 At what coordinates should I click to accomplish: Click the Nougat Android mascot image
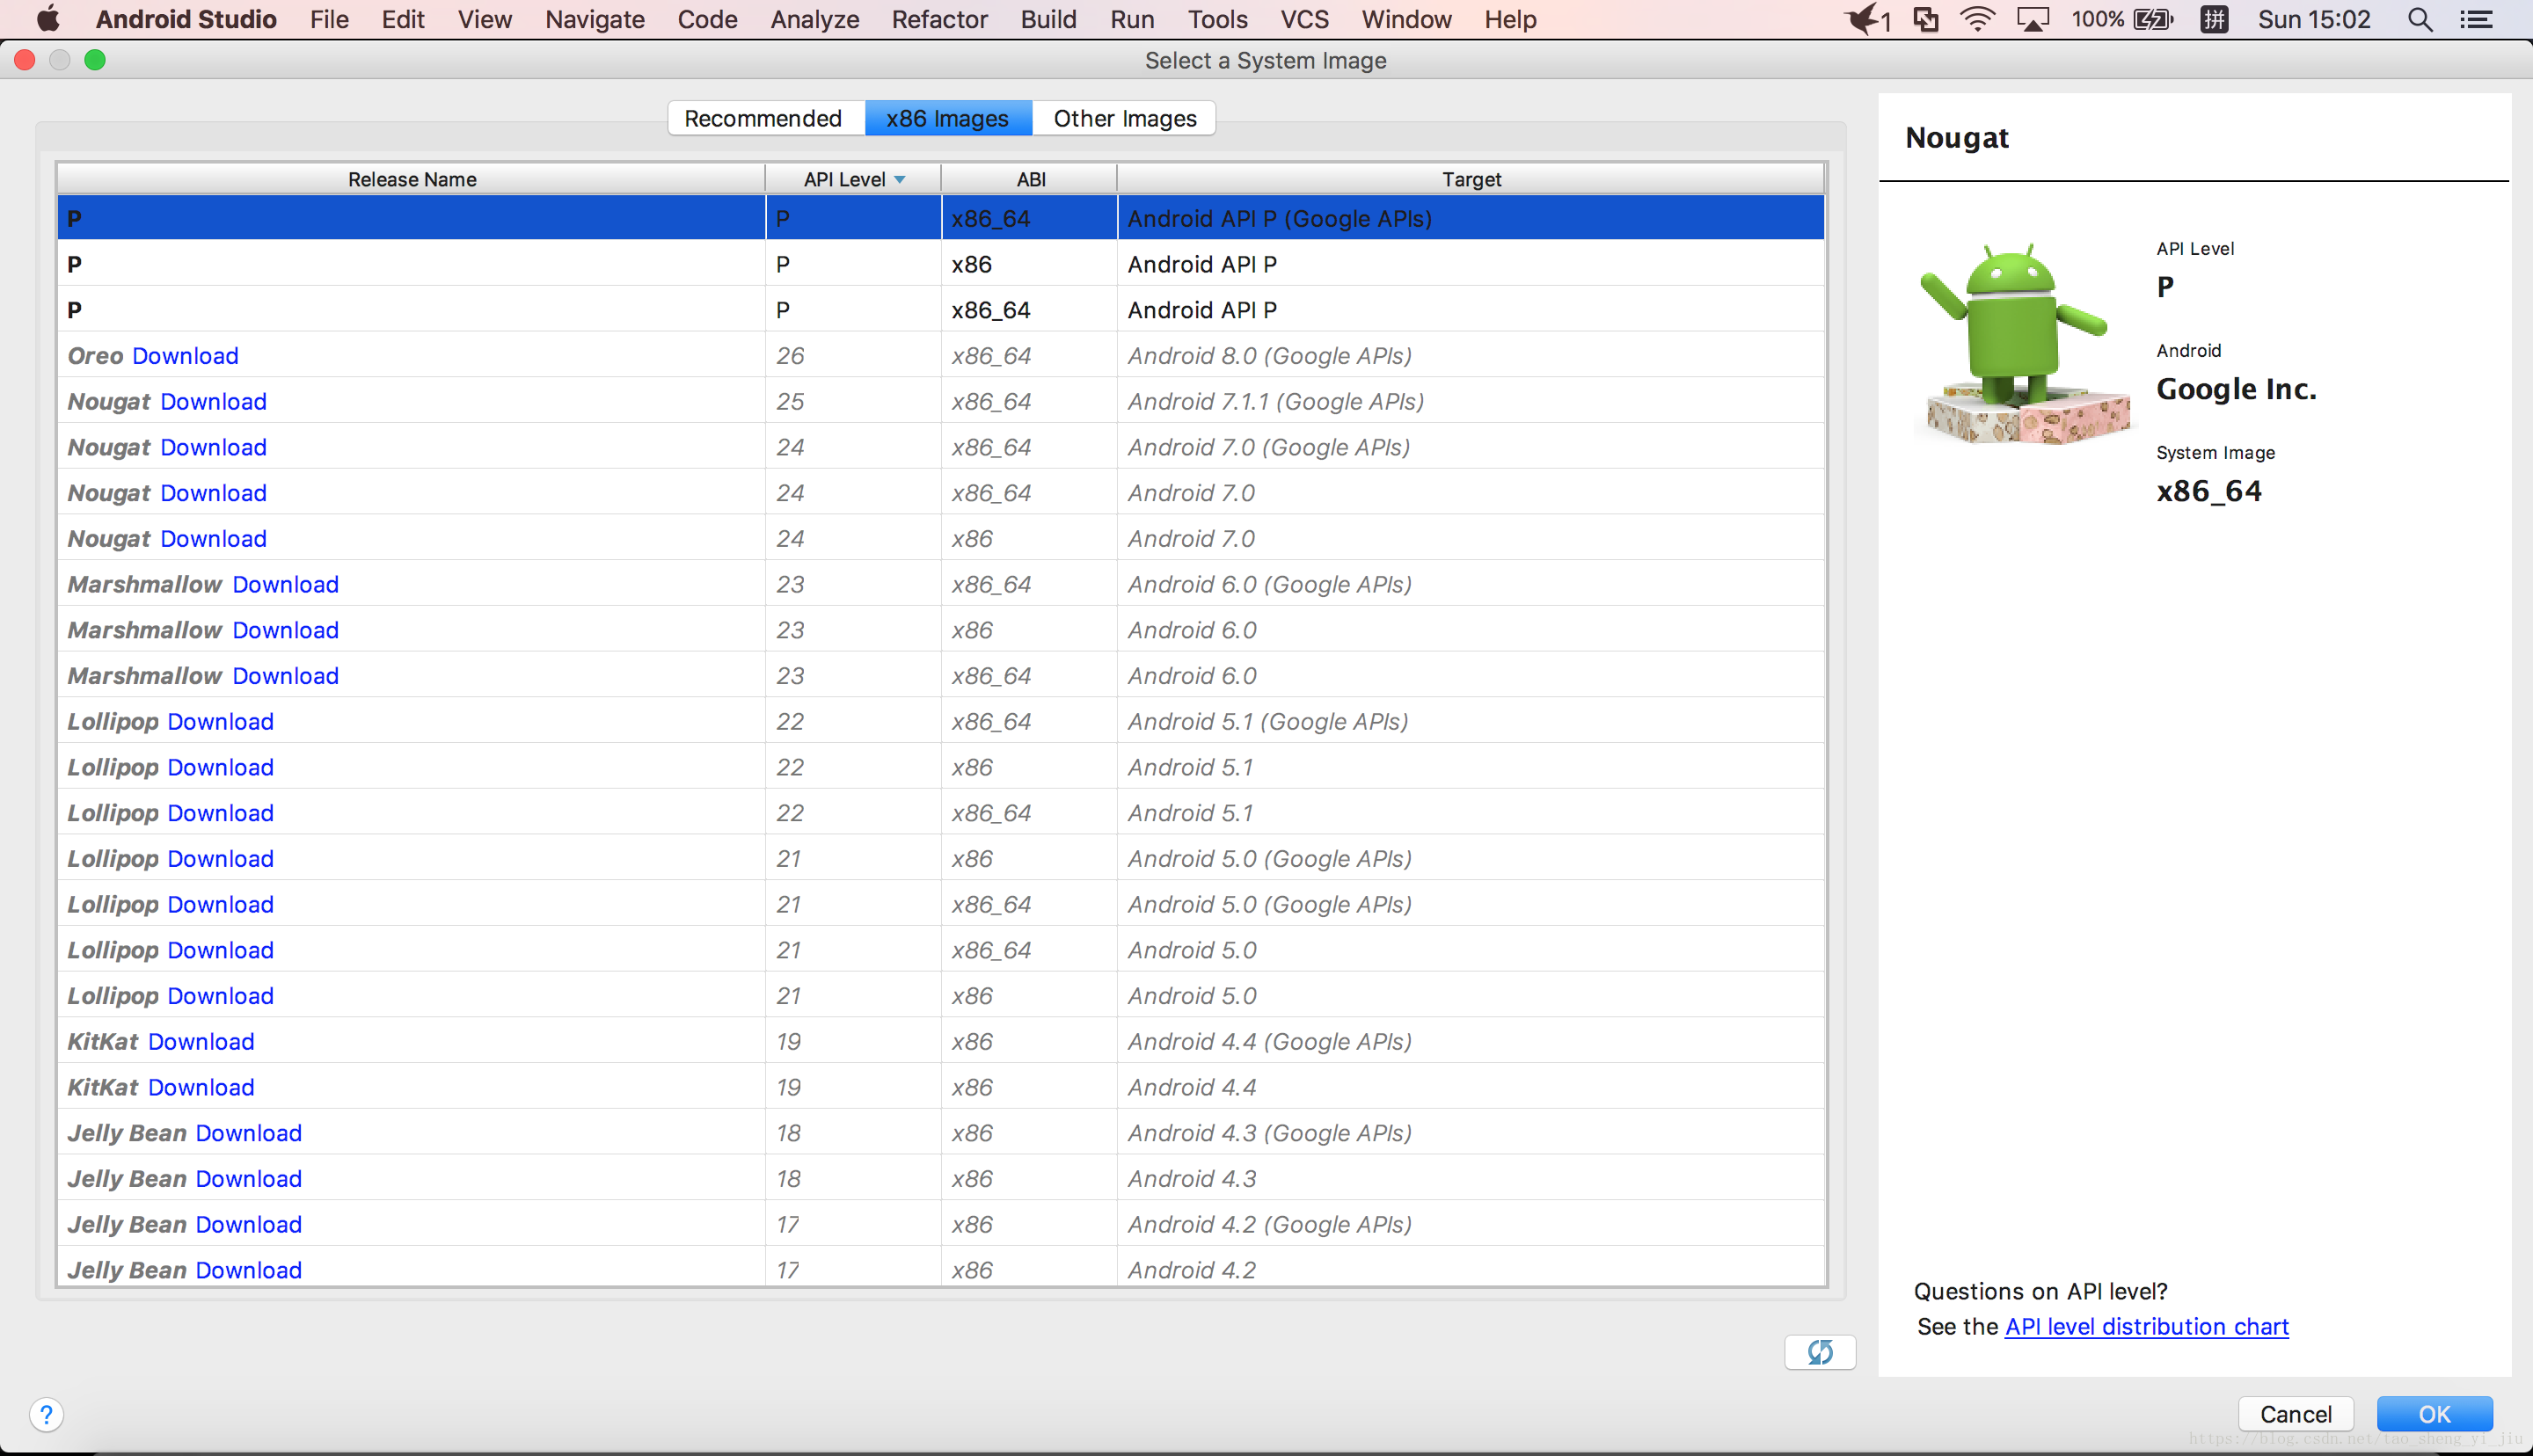[2022, 342]
